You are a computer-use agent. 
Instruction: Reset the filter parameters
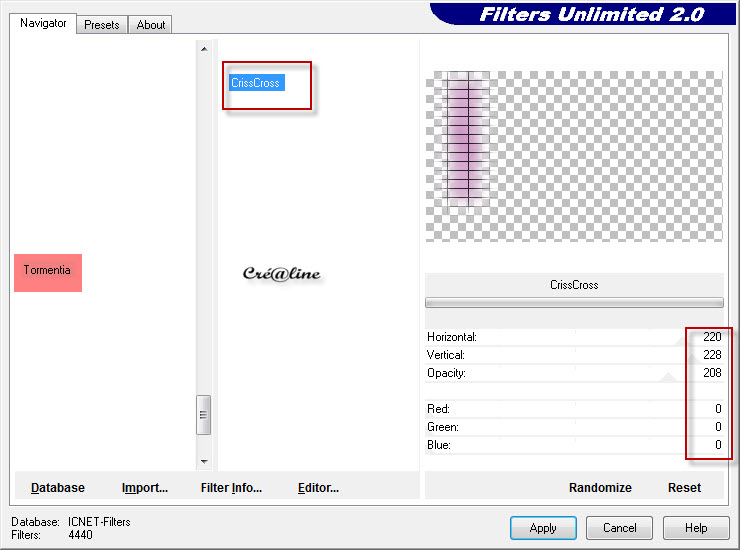[x=684, y=488]
